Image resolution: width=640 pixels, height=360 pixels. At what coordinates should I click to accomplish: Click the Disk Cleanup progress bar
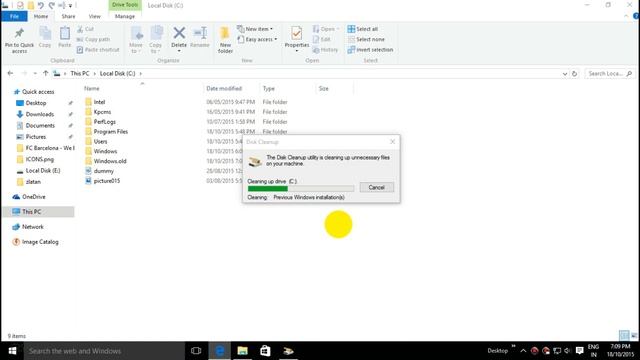click(x=301, y=188)
